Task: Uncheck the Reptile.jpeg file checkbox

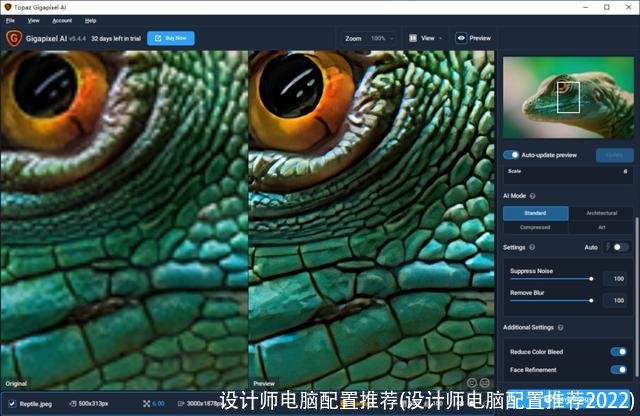Action: point(11,404)
